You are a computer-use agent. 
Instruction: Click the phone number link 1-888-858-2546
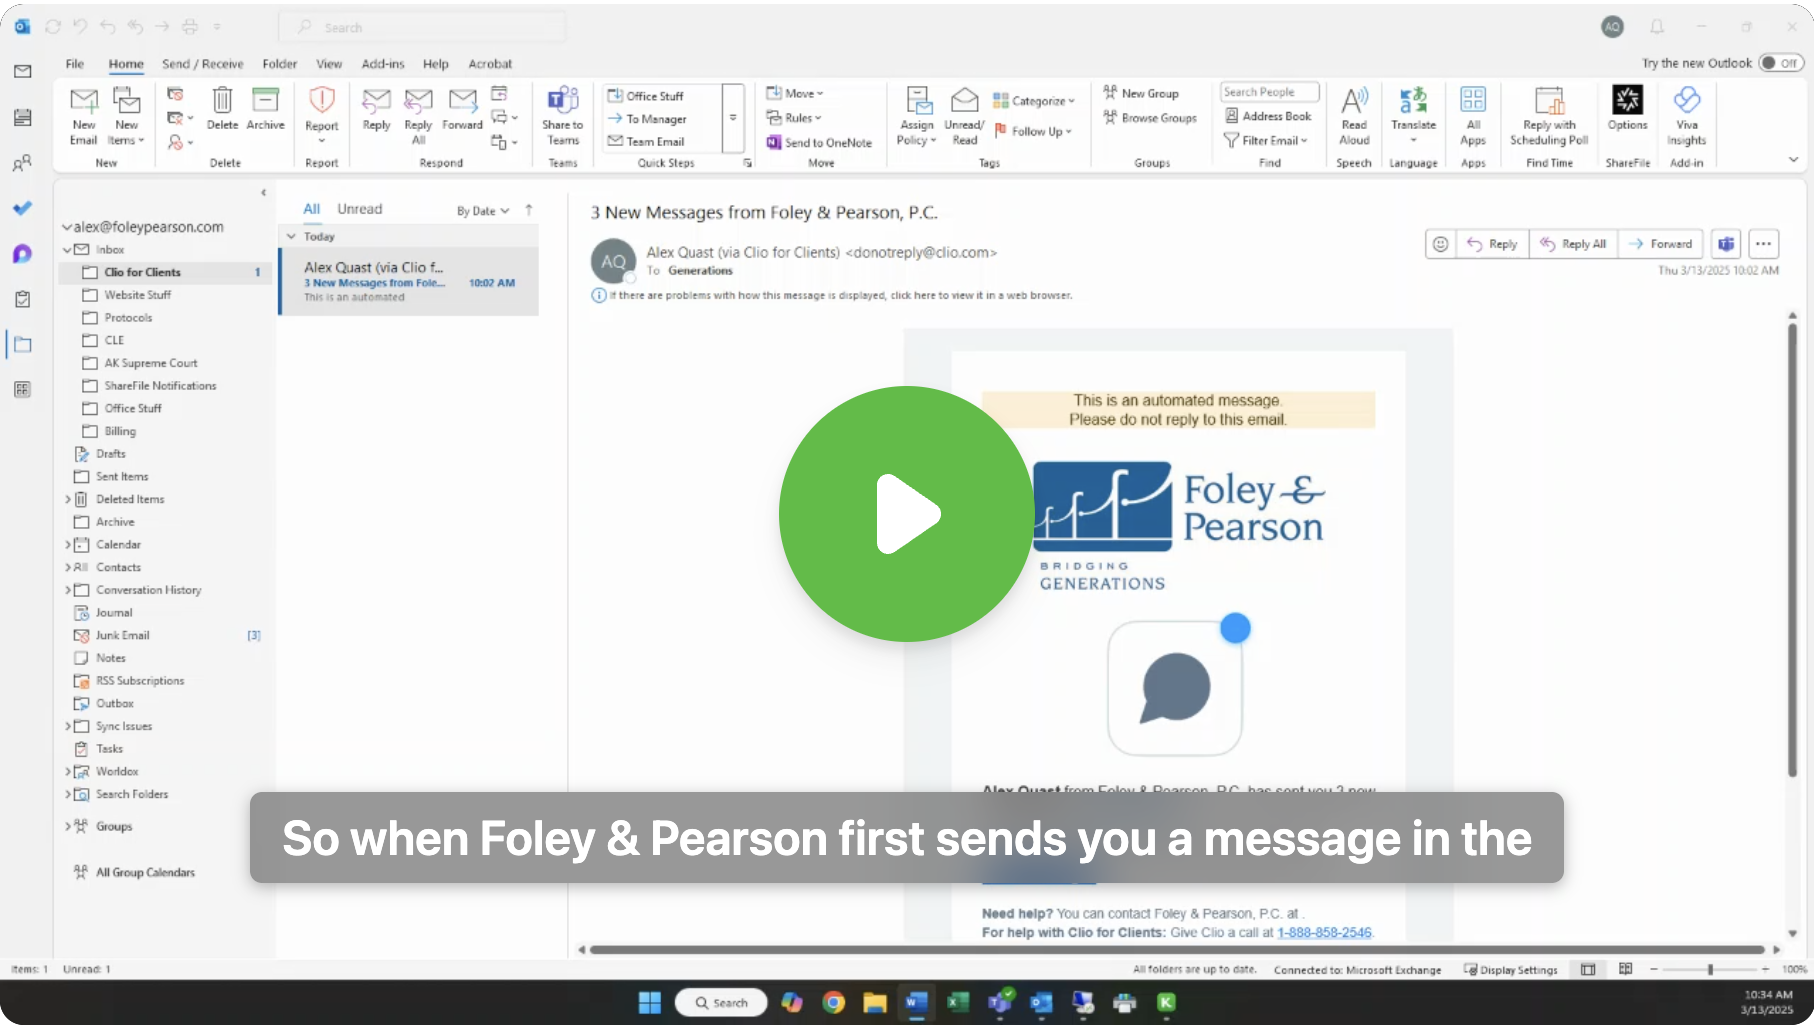coord(1324,933)
